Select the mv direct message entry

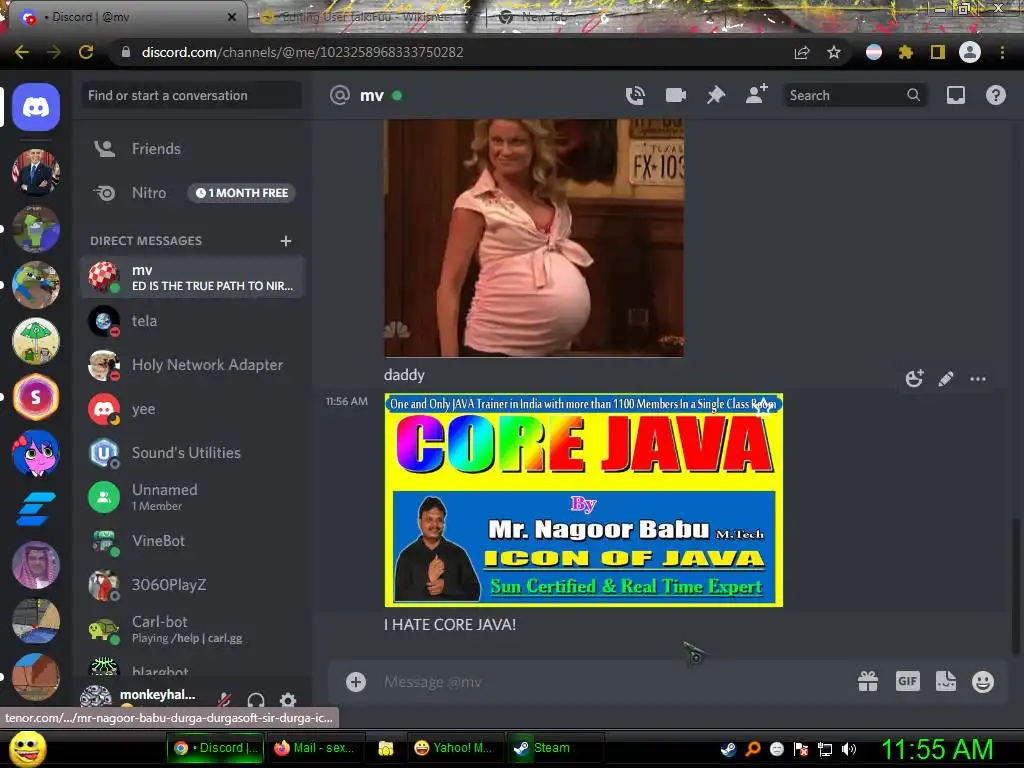point(192,278)
